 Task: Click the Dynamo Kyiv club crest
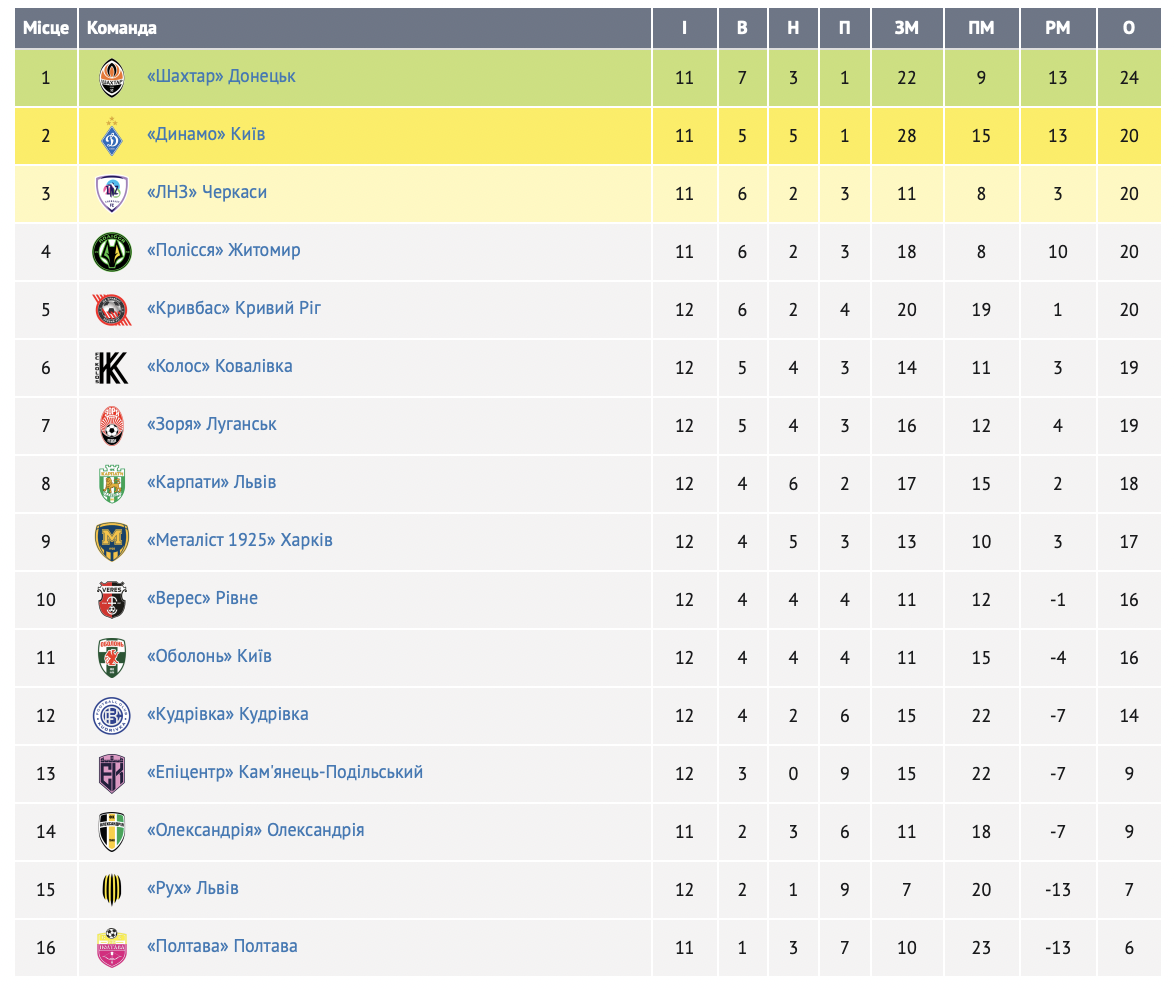(111, 136)
